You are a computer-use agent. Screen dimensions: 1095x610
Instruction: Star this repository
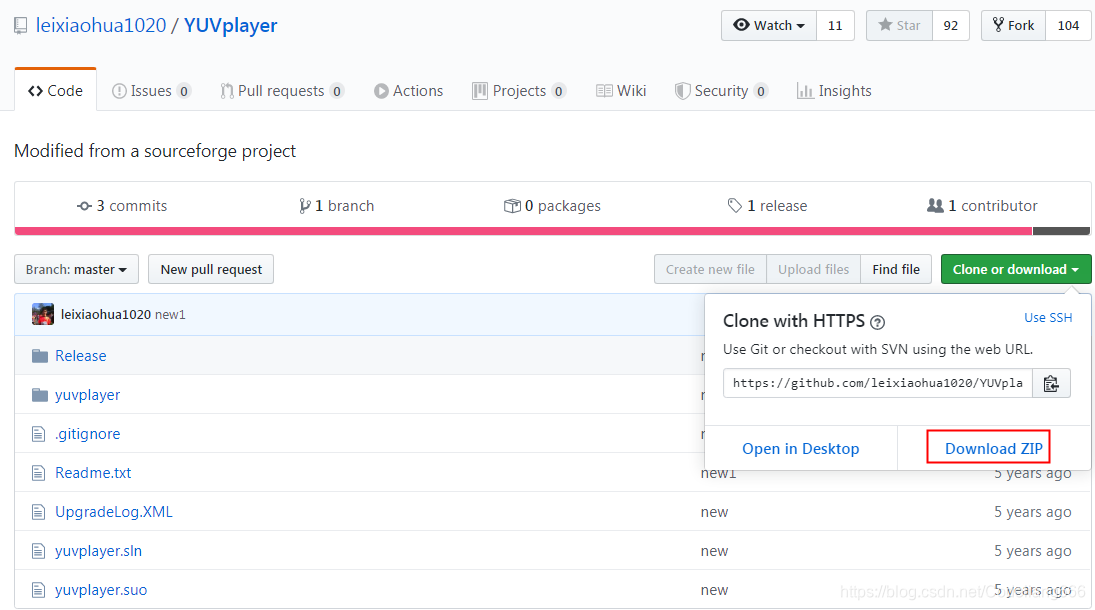pyautogui.click(x=899, y=26)
